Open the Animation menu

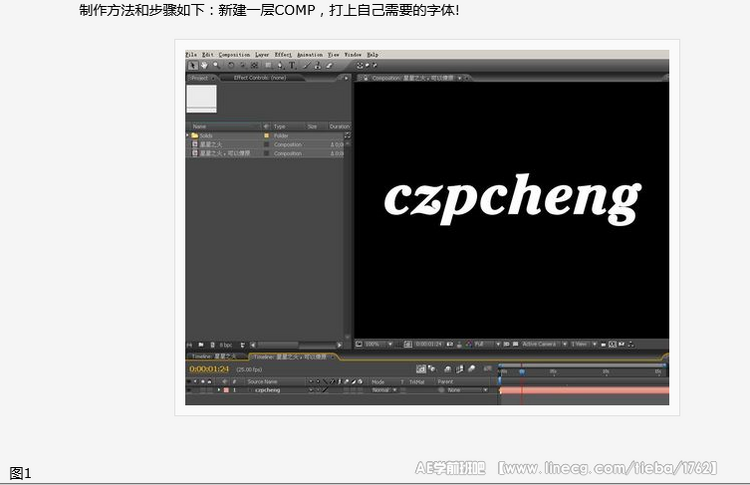pyautogui.click(x=310, y=55)
